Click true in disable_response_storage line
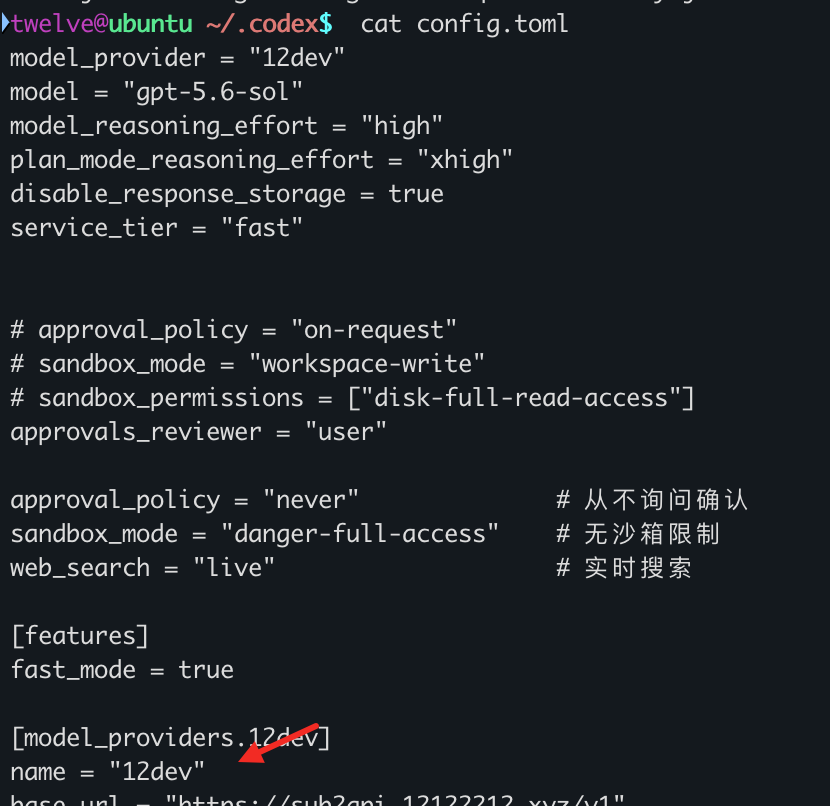 [416, 194]
